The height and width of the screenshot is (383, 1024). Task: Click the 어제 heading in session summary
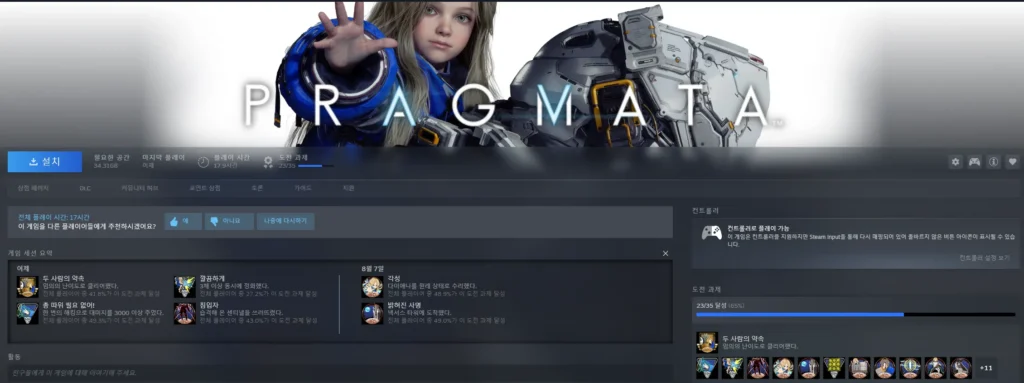23,269
